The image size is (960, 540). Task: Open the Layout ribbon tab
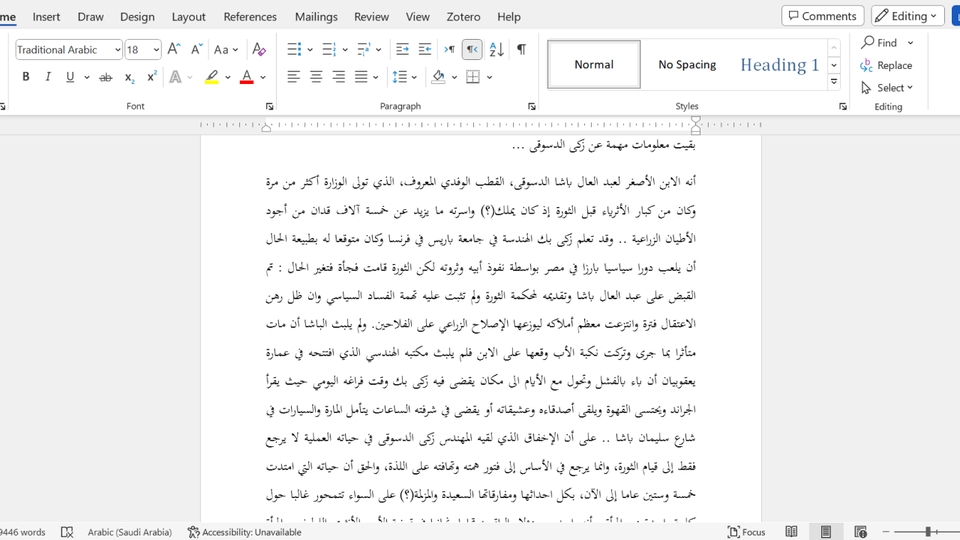tap(189, 17)
